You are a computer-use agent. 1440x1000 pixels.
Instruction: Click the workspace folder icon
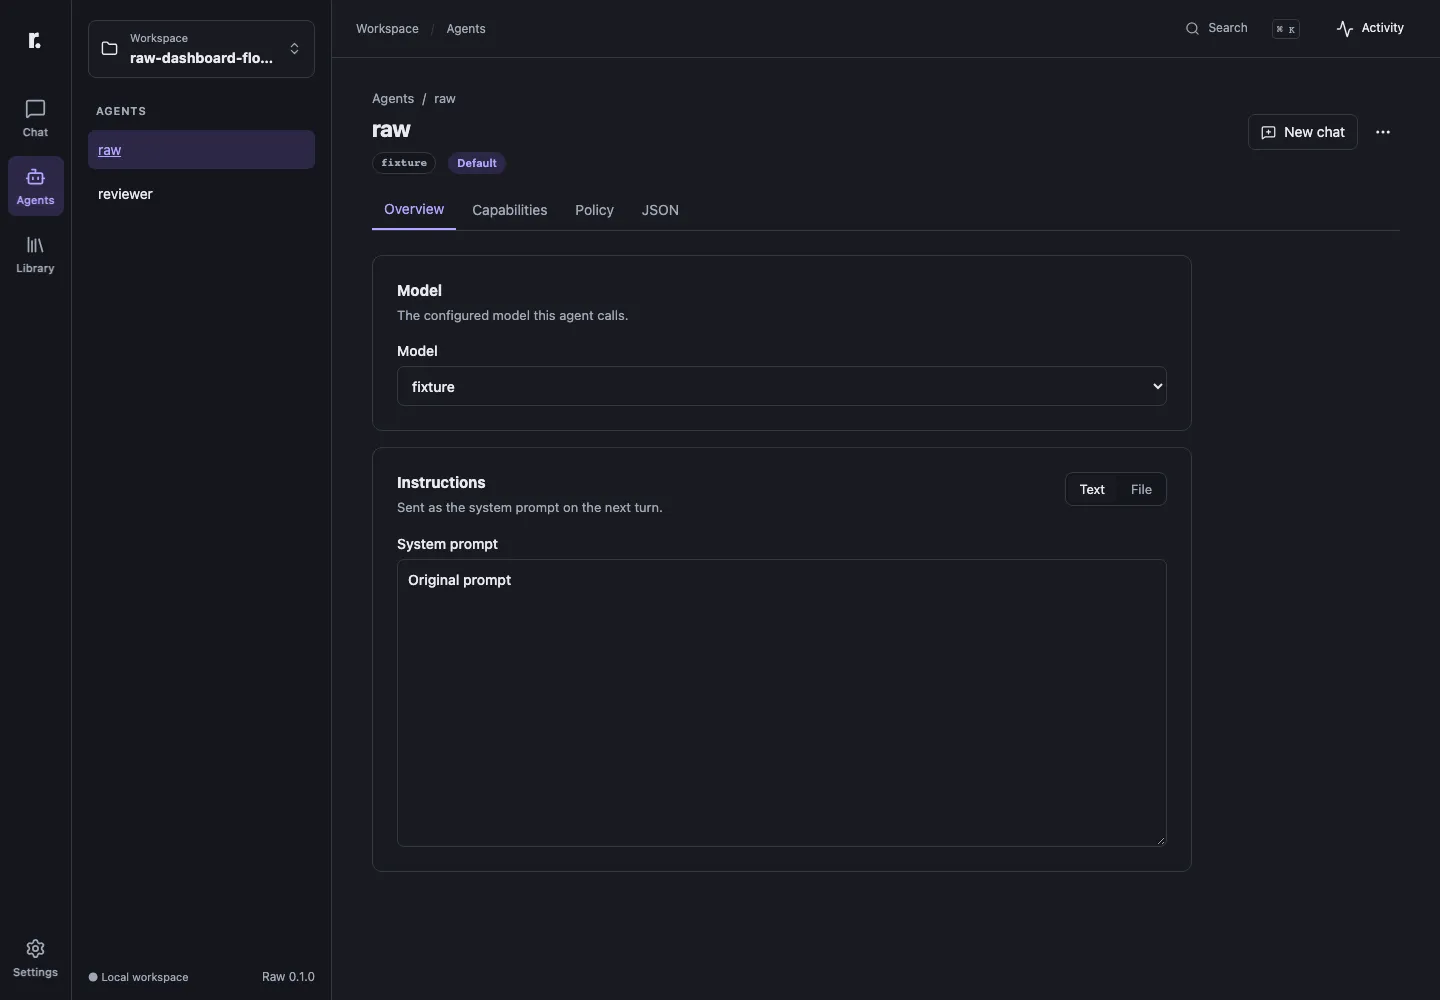(x=110, y=49)
